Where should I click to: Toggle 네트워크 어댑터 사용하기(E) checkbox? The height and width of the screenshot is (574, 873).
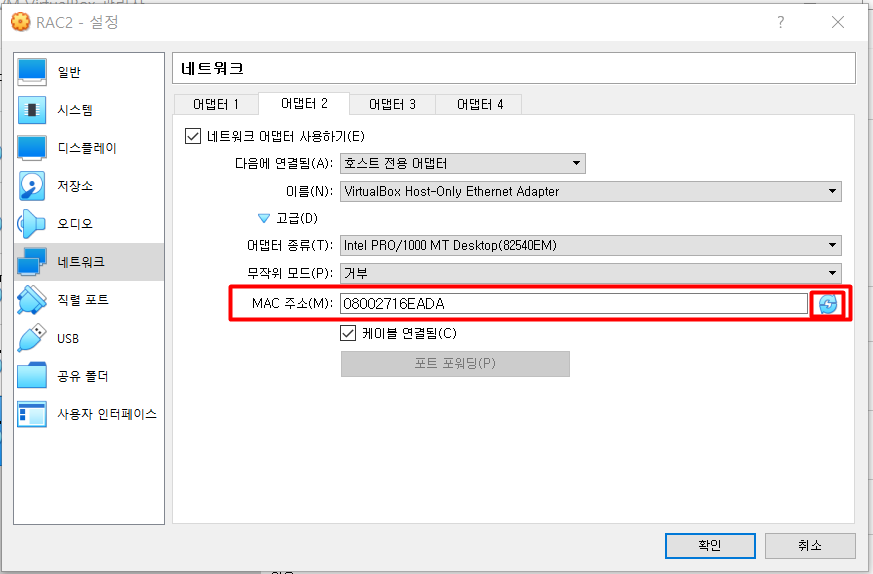pos(193,136)
